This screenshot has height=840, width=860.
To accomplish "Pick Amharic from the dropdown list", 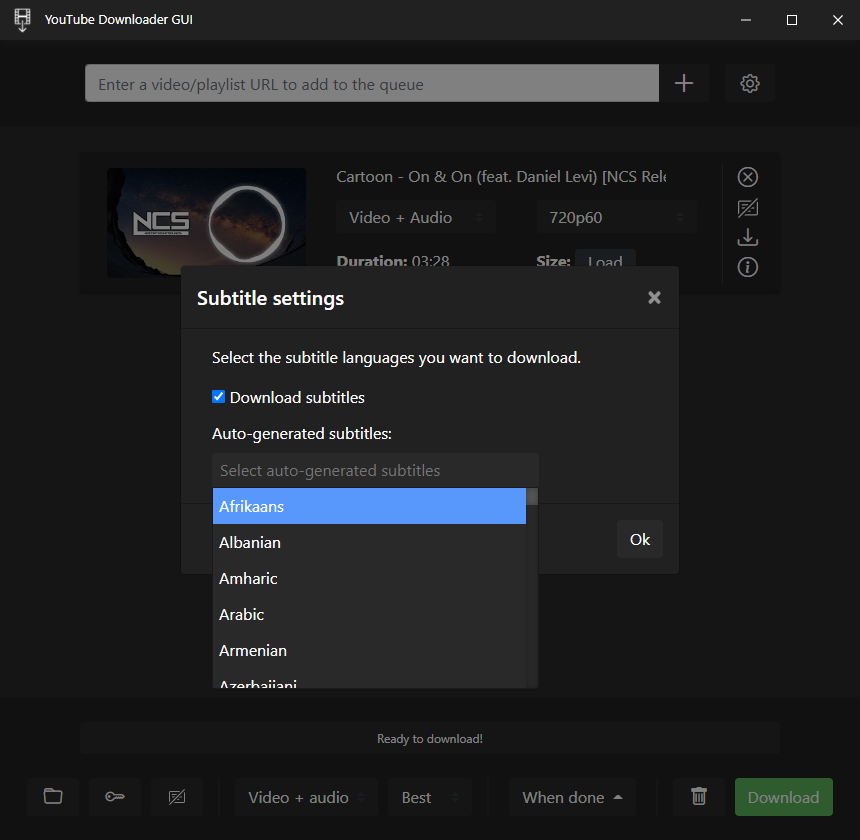I will [369, 579].
